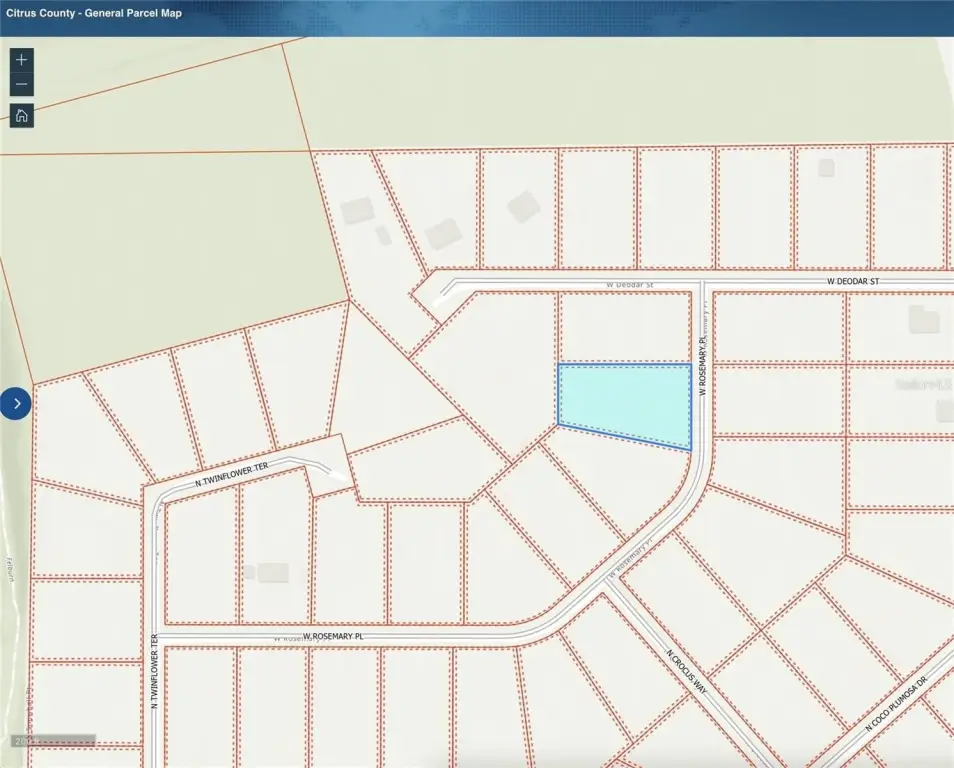Select the highlighted cyan parcel
Viewport: 954px width, 768px height.
point(624,402)
